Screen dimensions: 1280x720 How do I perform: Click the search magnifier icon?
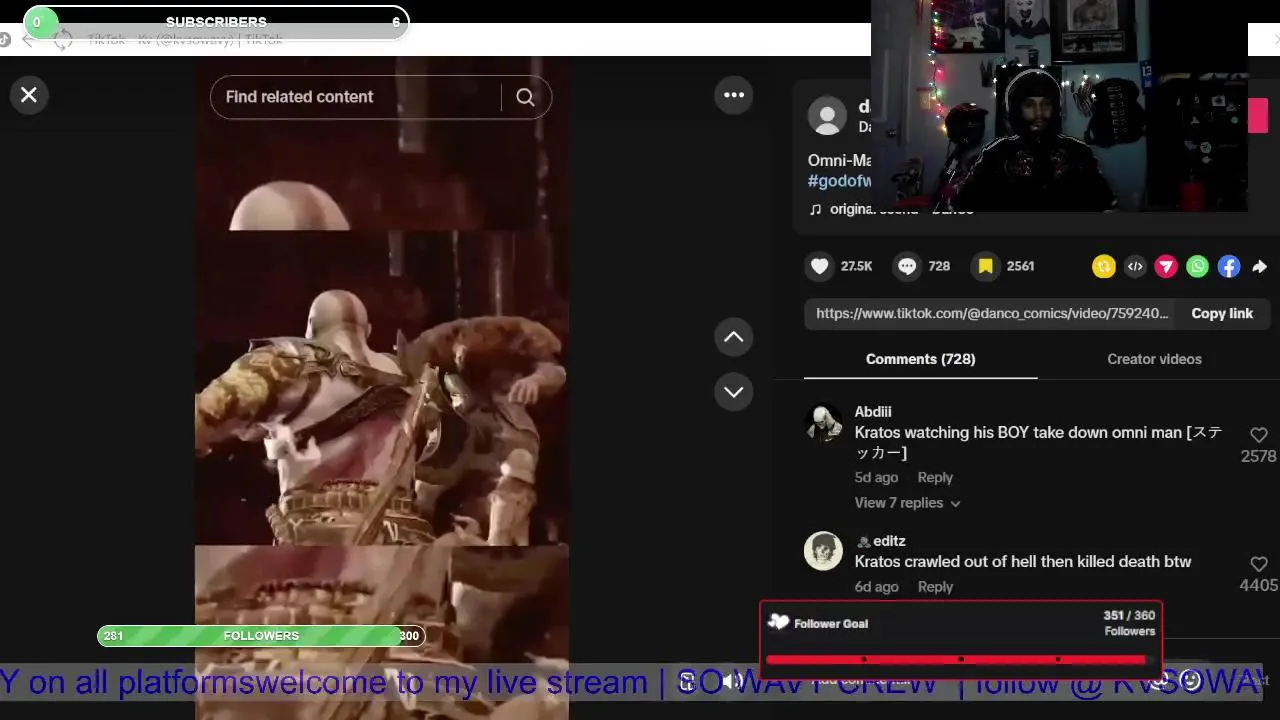[x=525, y=97]
